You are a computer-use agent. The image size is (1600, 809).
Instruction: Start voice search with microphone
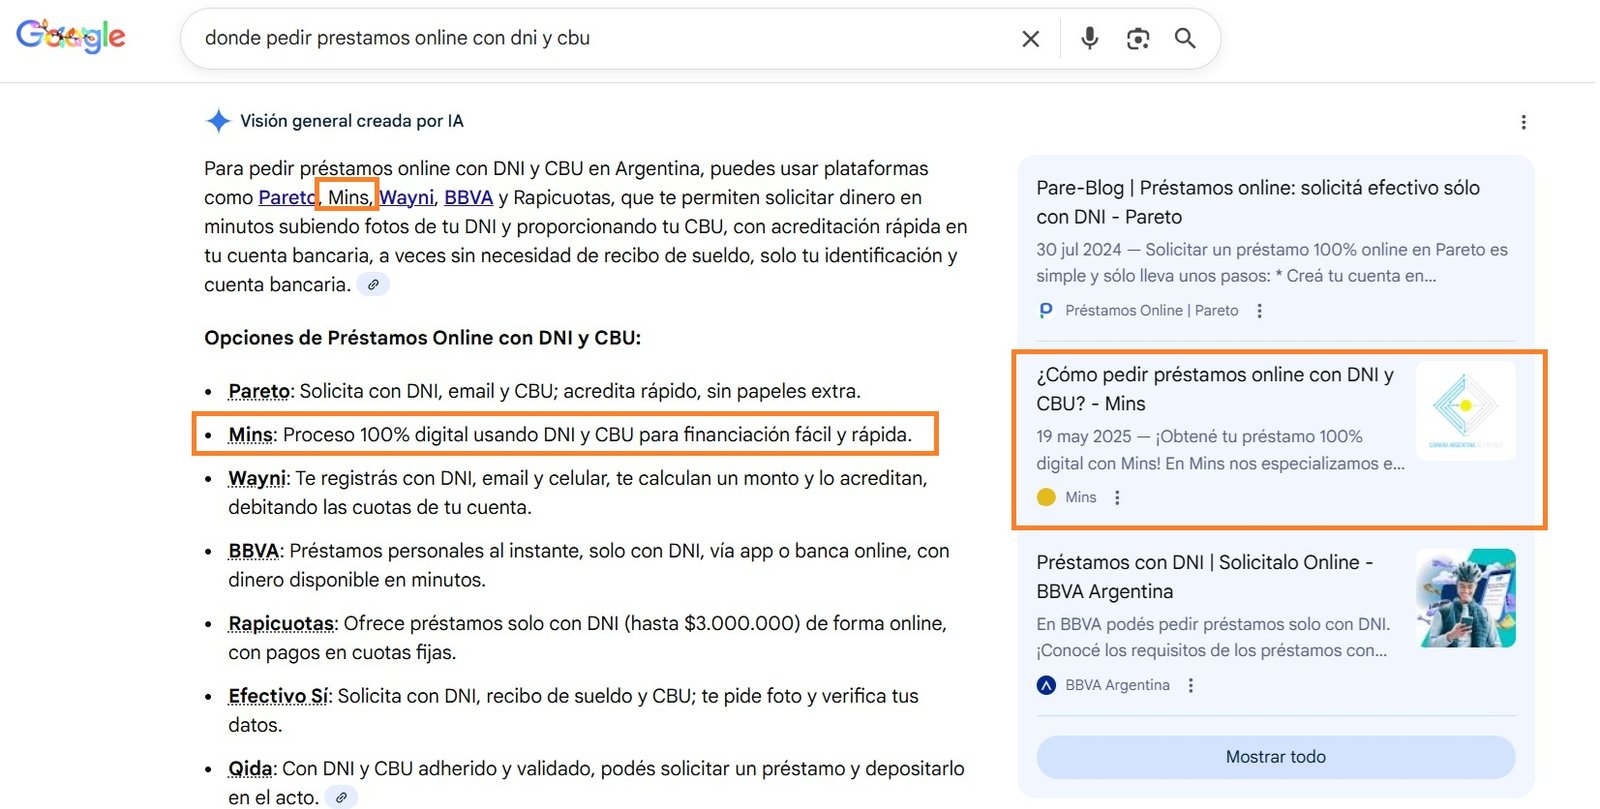1089,39
